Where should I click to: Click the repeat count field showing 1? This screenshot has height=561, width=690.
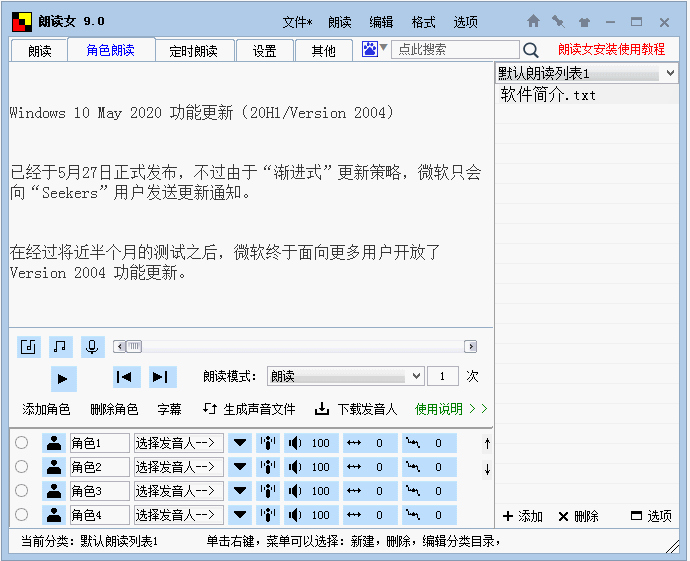click(x=443, y=377)
